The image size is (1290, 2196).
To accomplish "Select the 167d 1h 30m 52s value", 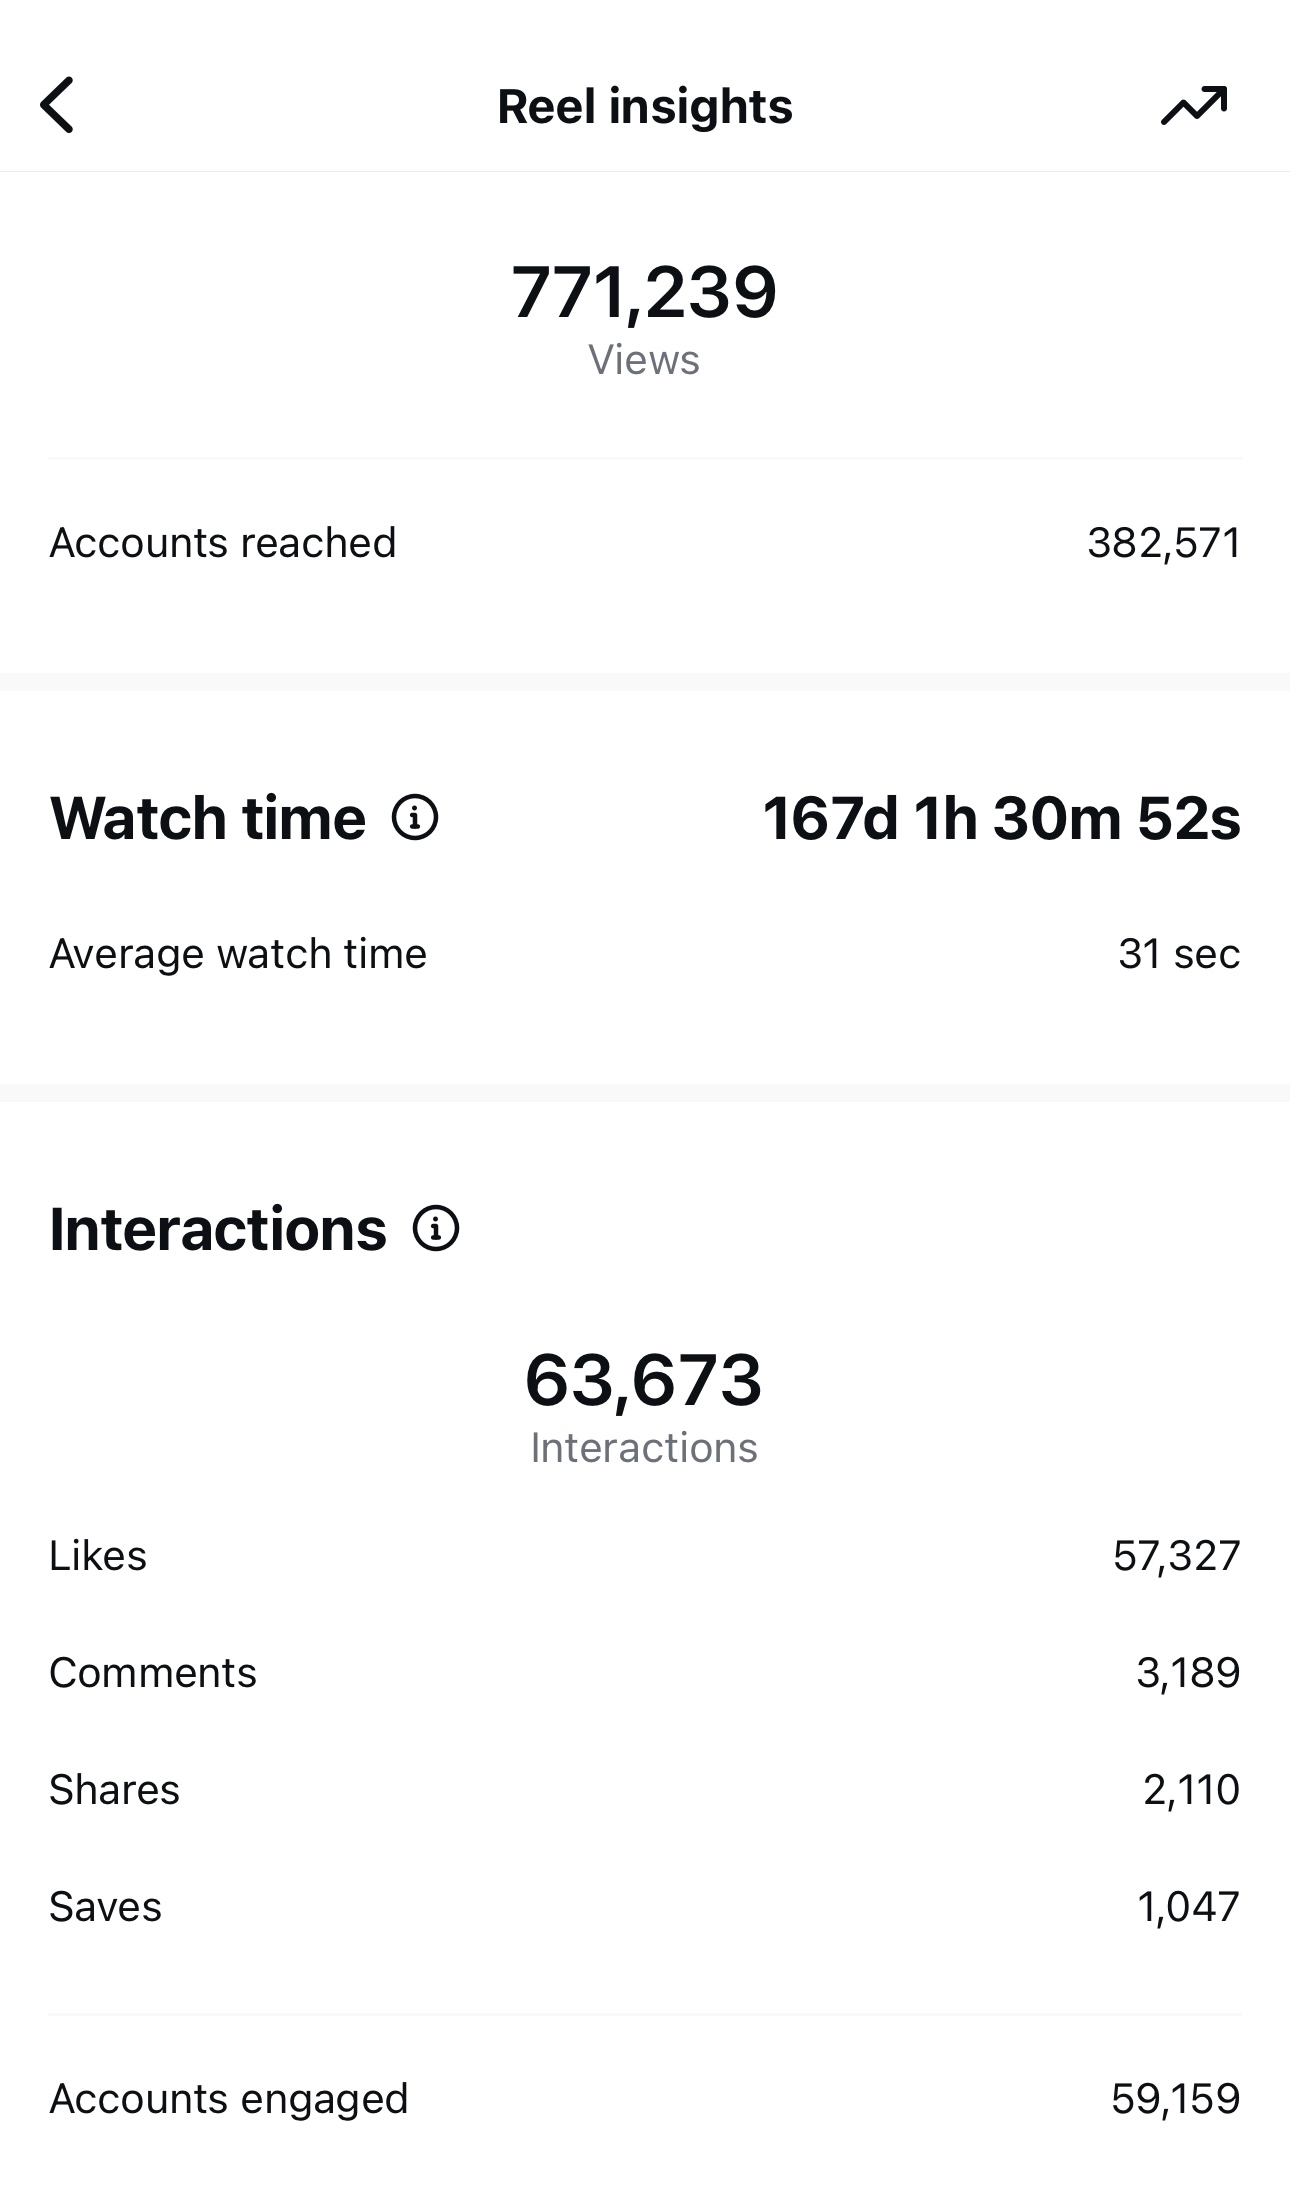I will point(1001,818).
